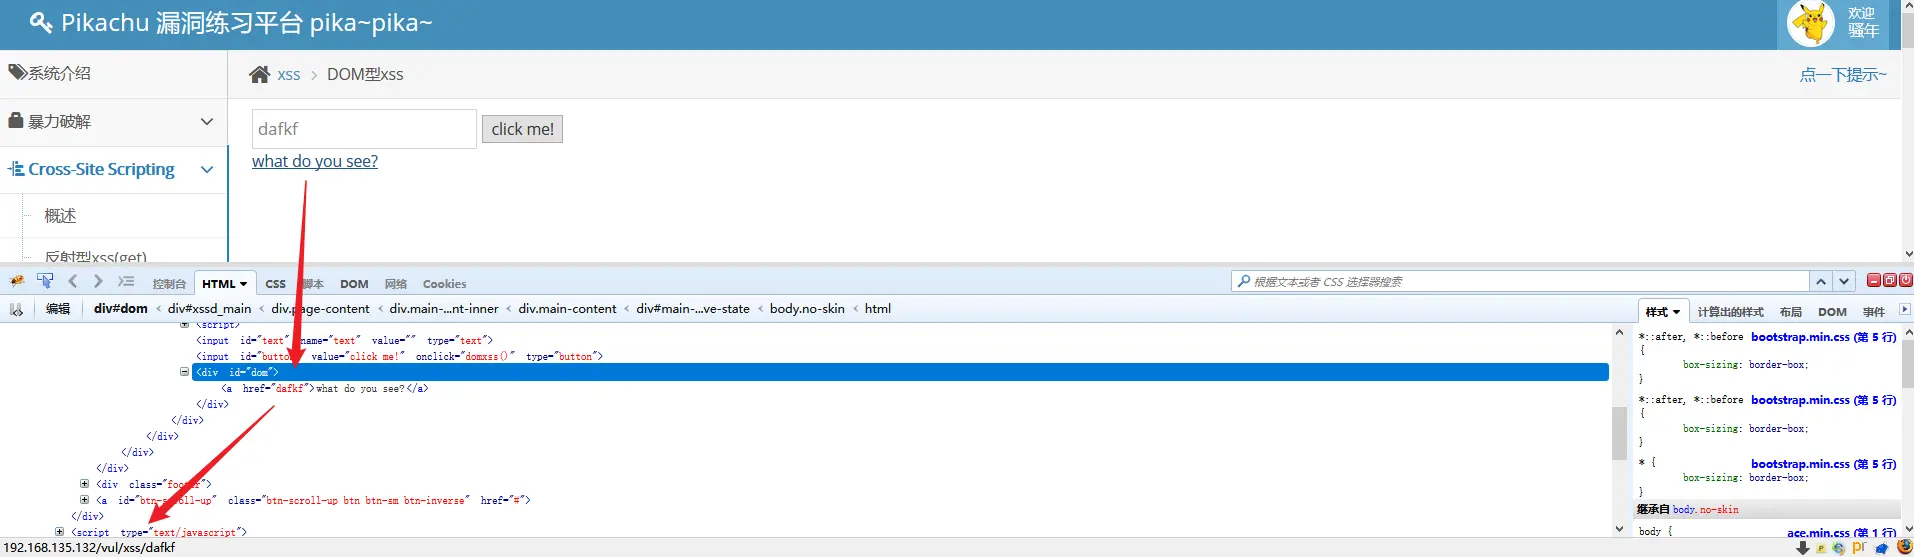Screen dimensions: 1914x557
Task: Click the Firebug bug logo icon
Action: [18, 282]
